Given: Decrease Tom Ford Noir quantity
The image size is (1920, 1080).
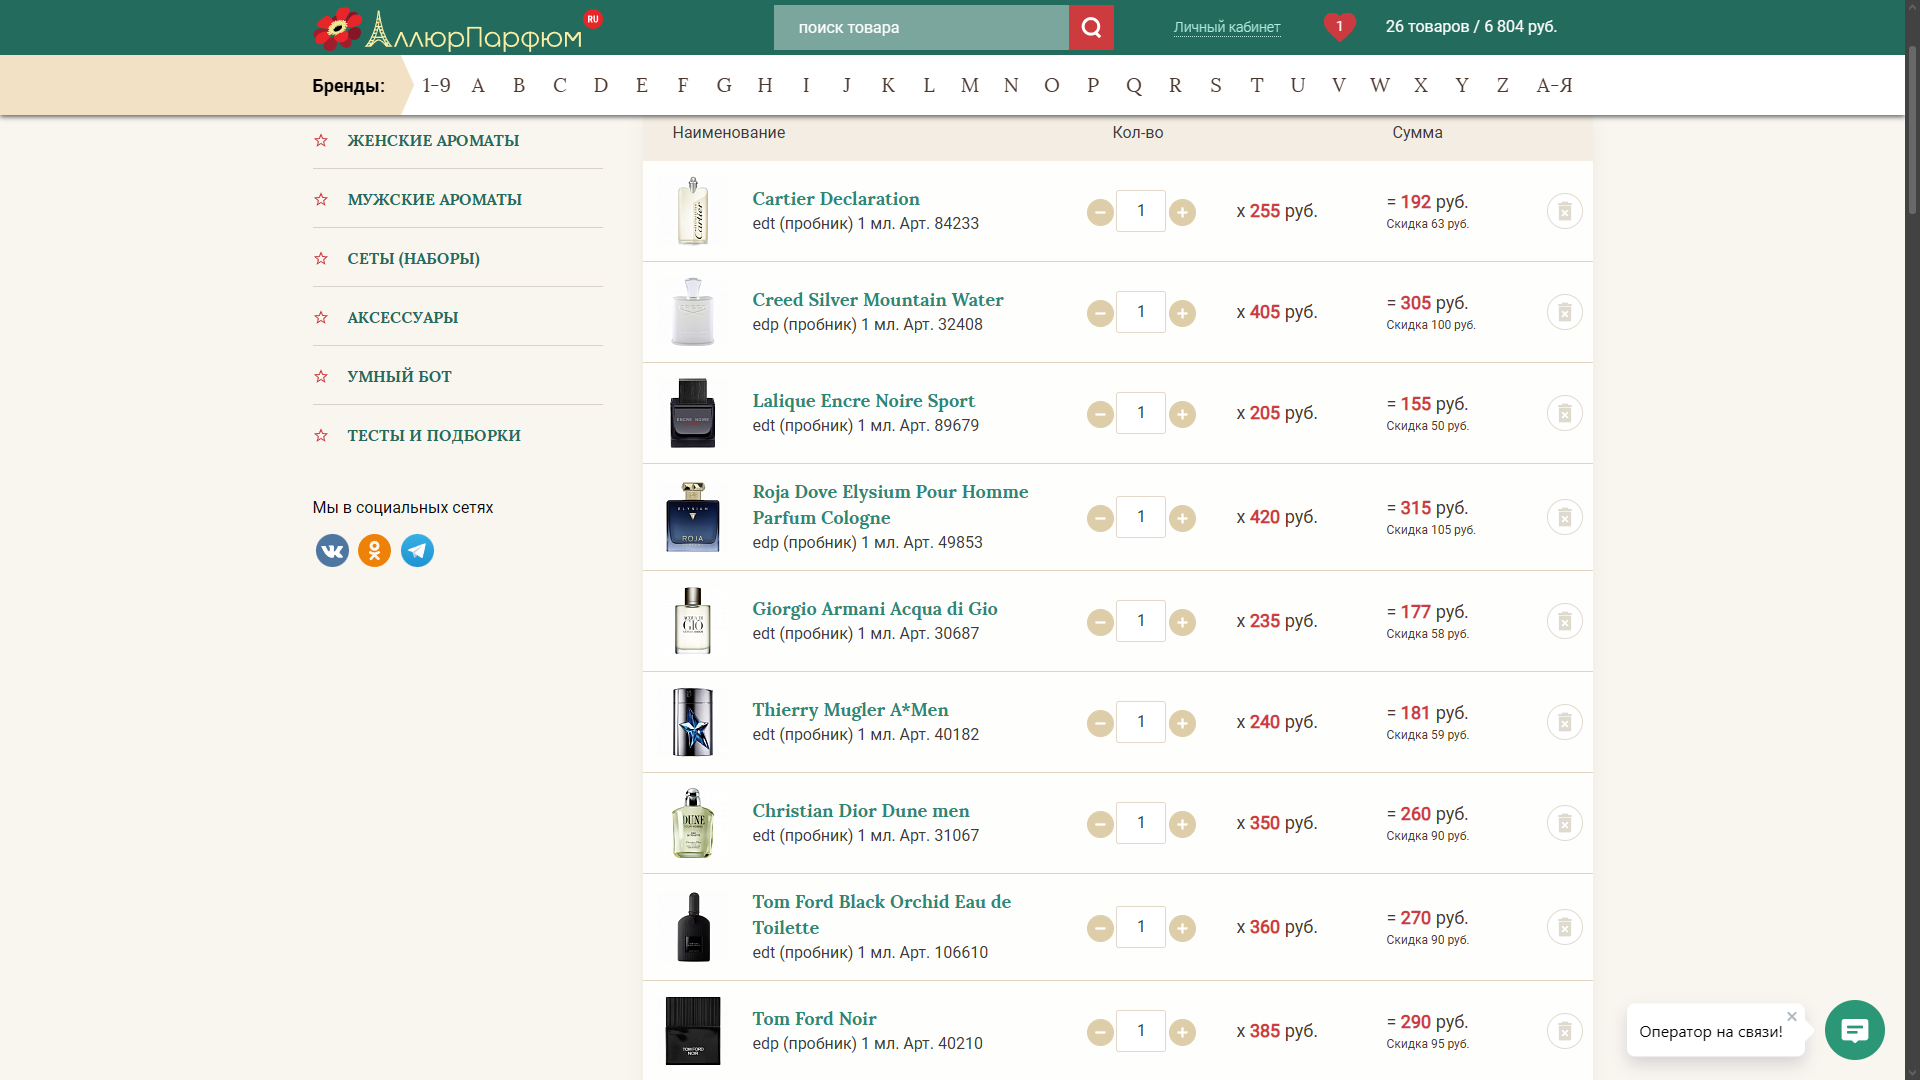Looking at the screenshot, I should [1100, 1032].
